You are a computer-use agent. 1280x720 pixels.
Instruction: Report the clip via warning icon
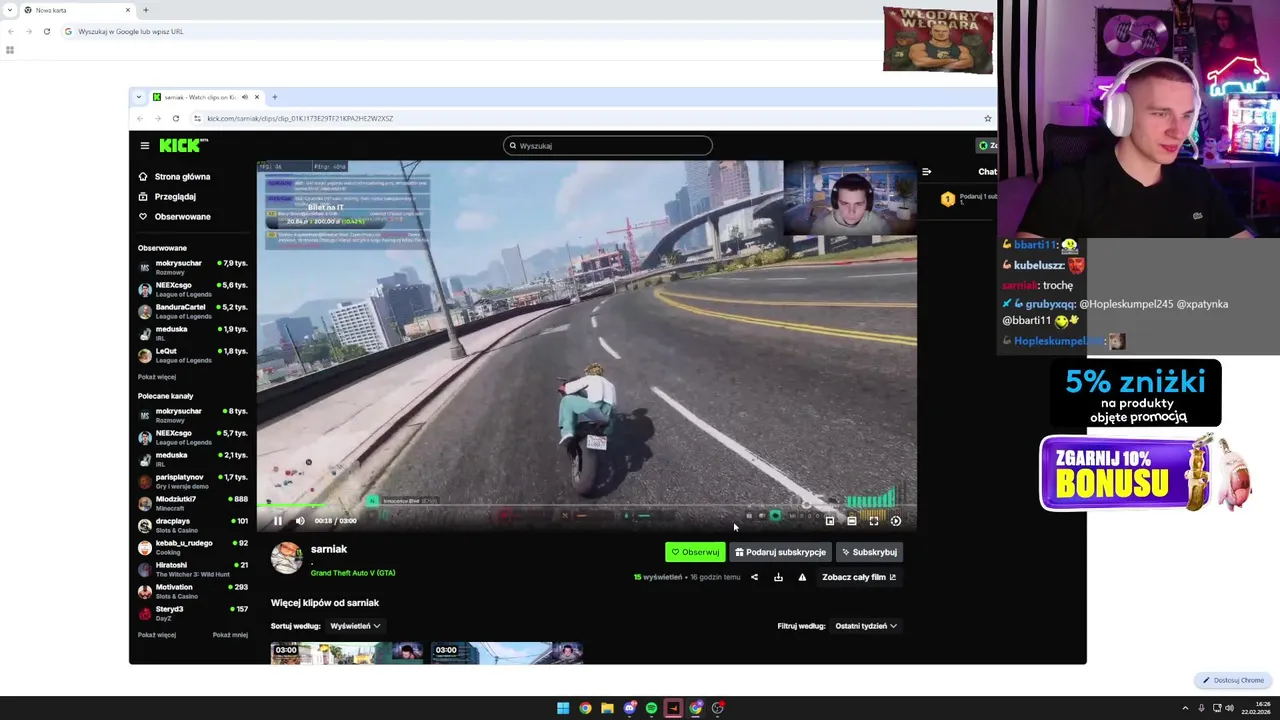[802, 577]
